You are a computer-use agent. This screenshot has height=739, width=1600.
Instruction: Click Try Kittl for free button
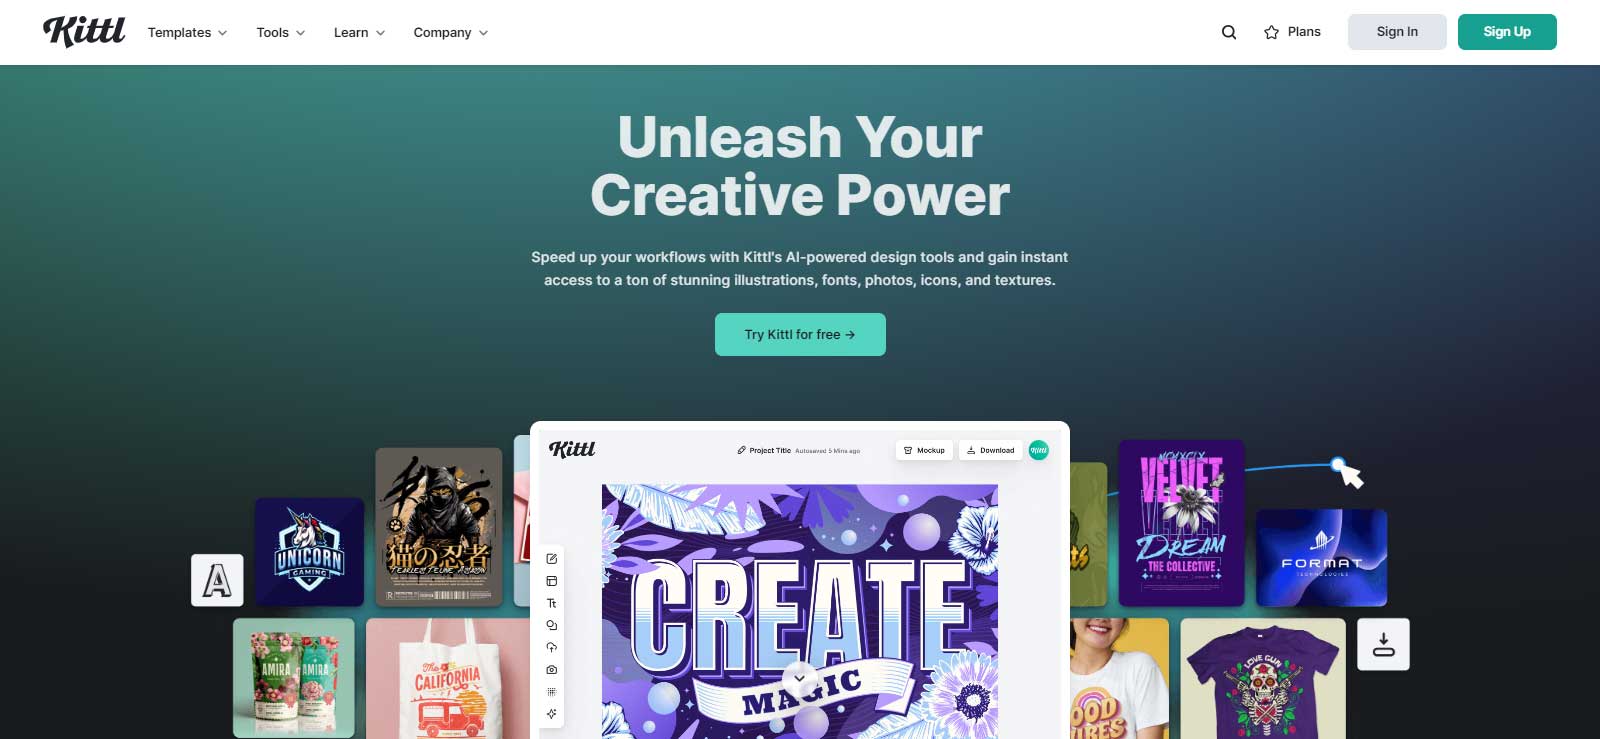[x=800, y=334]
